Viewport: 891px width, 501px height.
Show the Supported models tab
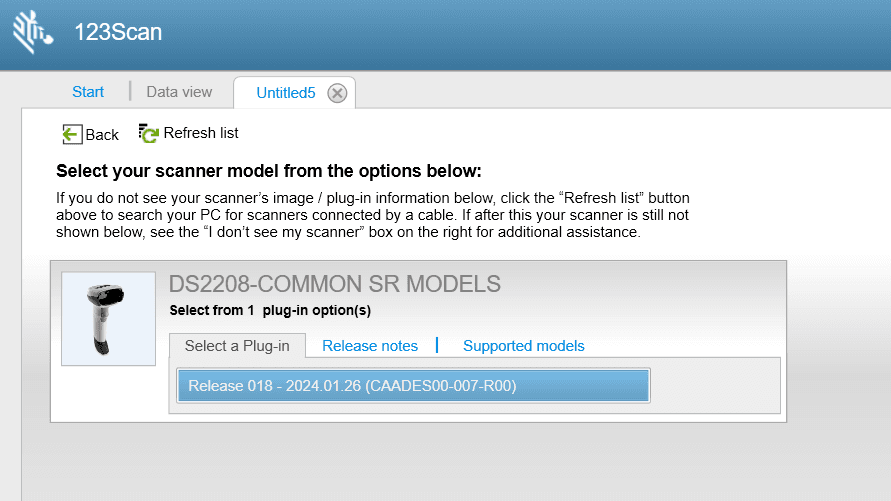523,346
